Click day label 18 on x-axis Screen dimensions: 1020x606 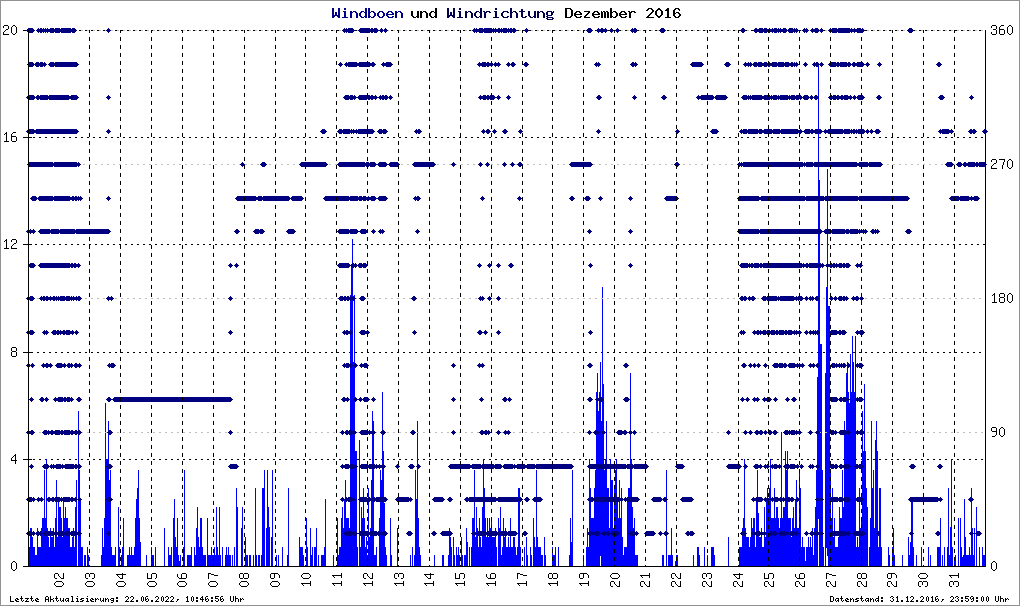tap(553, 578)
